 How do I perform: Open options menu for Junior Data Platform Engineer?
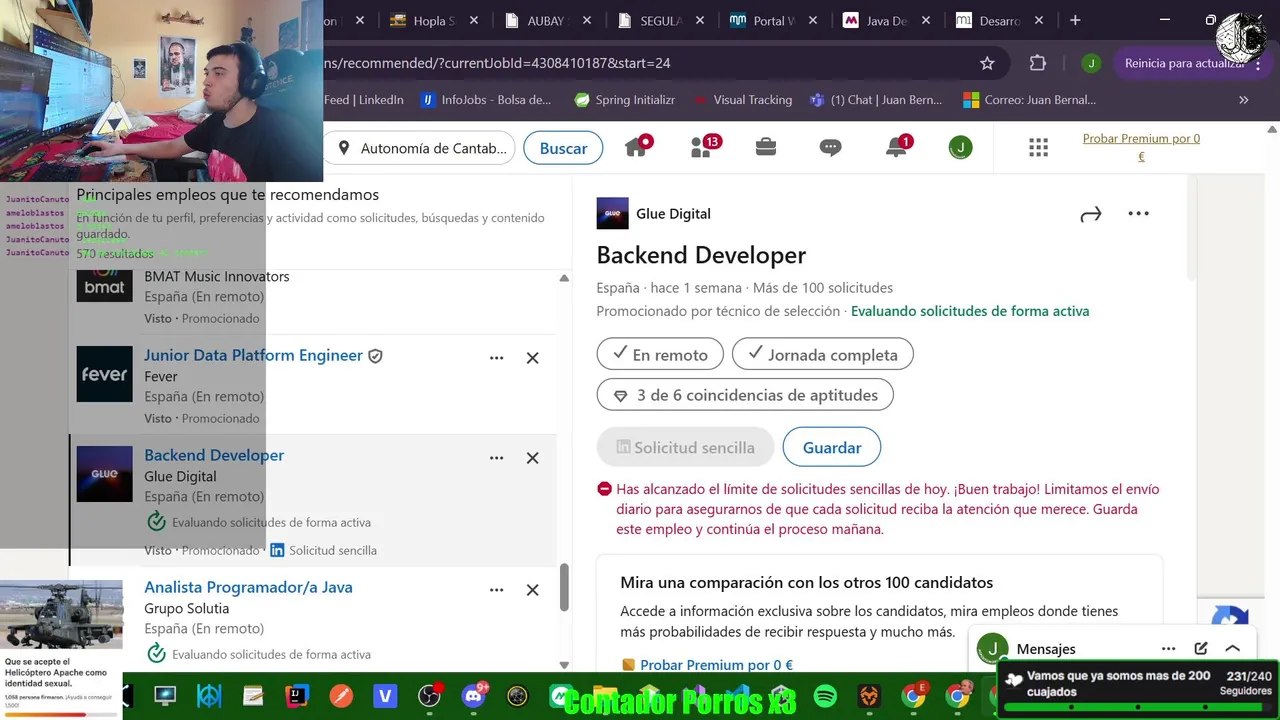click(x=496, y=358)
